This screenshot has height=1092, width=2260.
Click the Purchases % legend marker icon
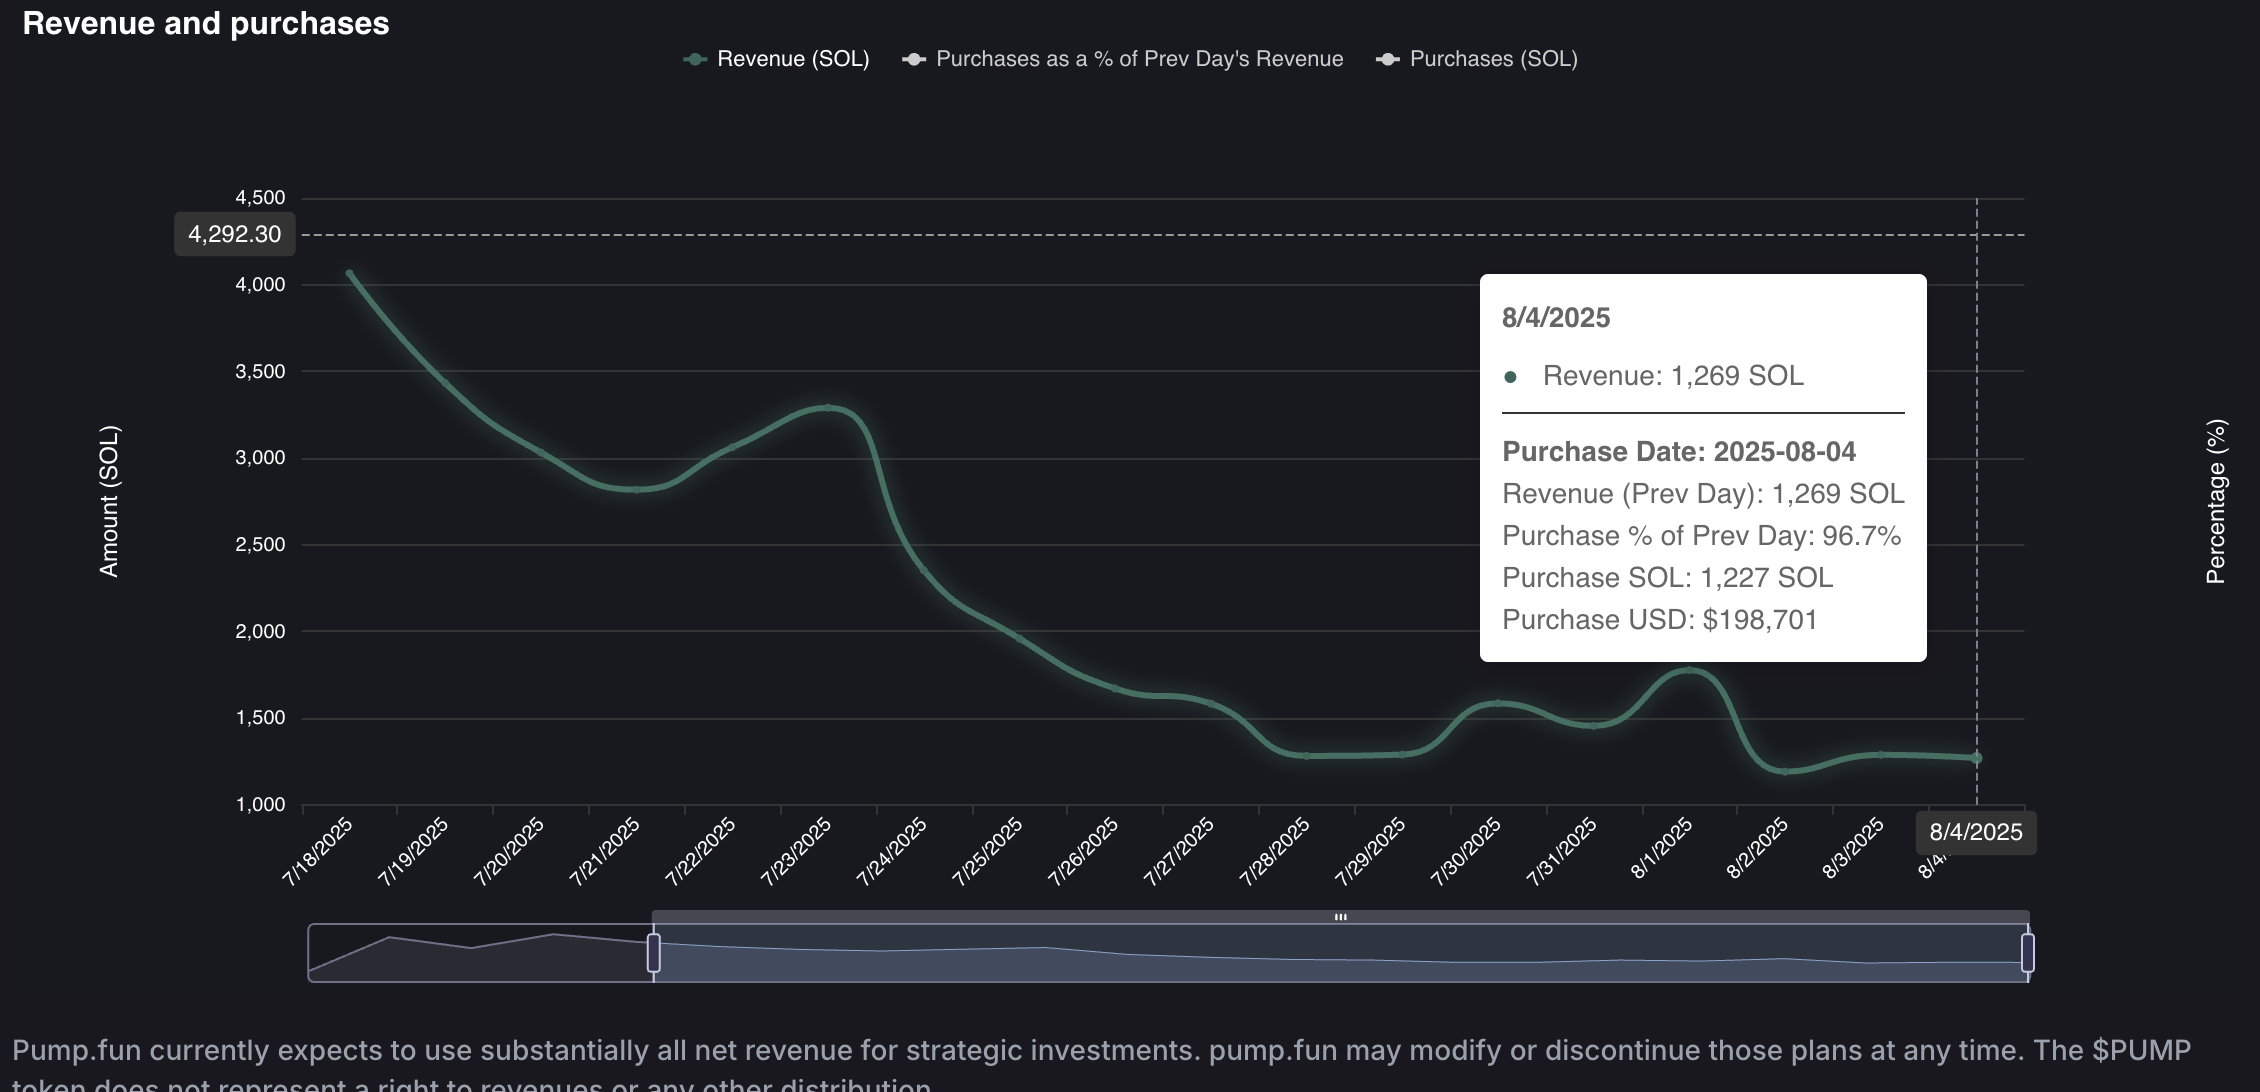point(913,59)
